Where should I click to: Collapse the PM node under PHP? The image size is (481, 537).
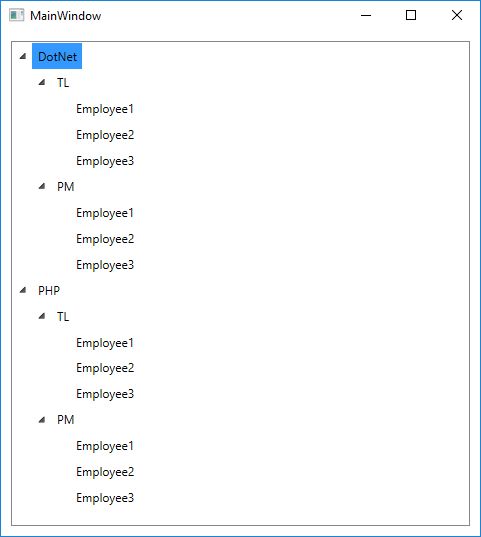[x=42, y=420]
